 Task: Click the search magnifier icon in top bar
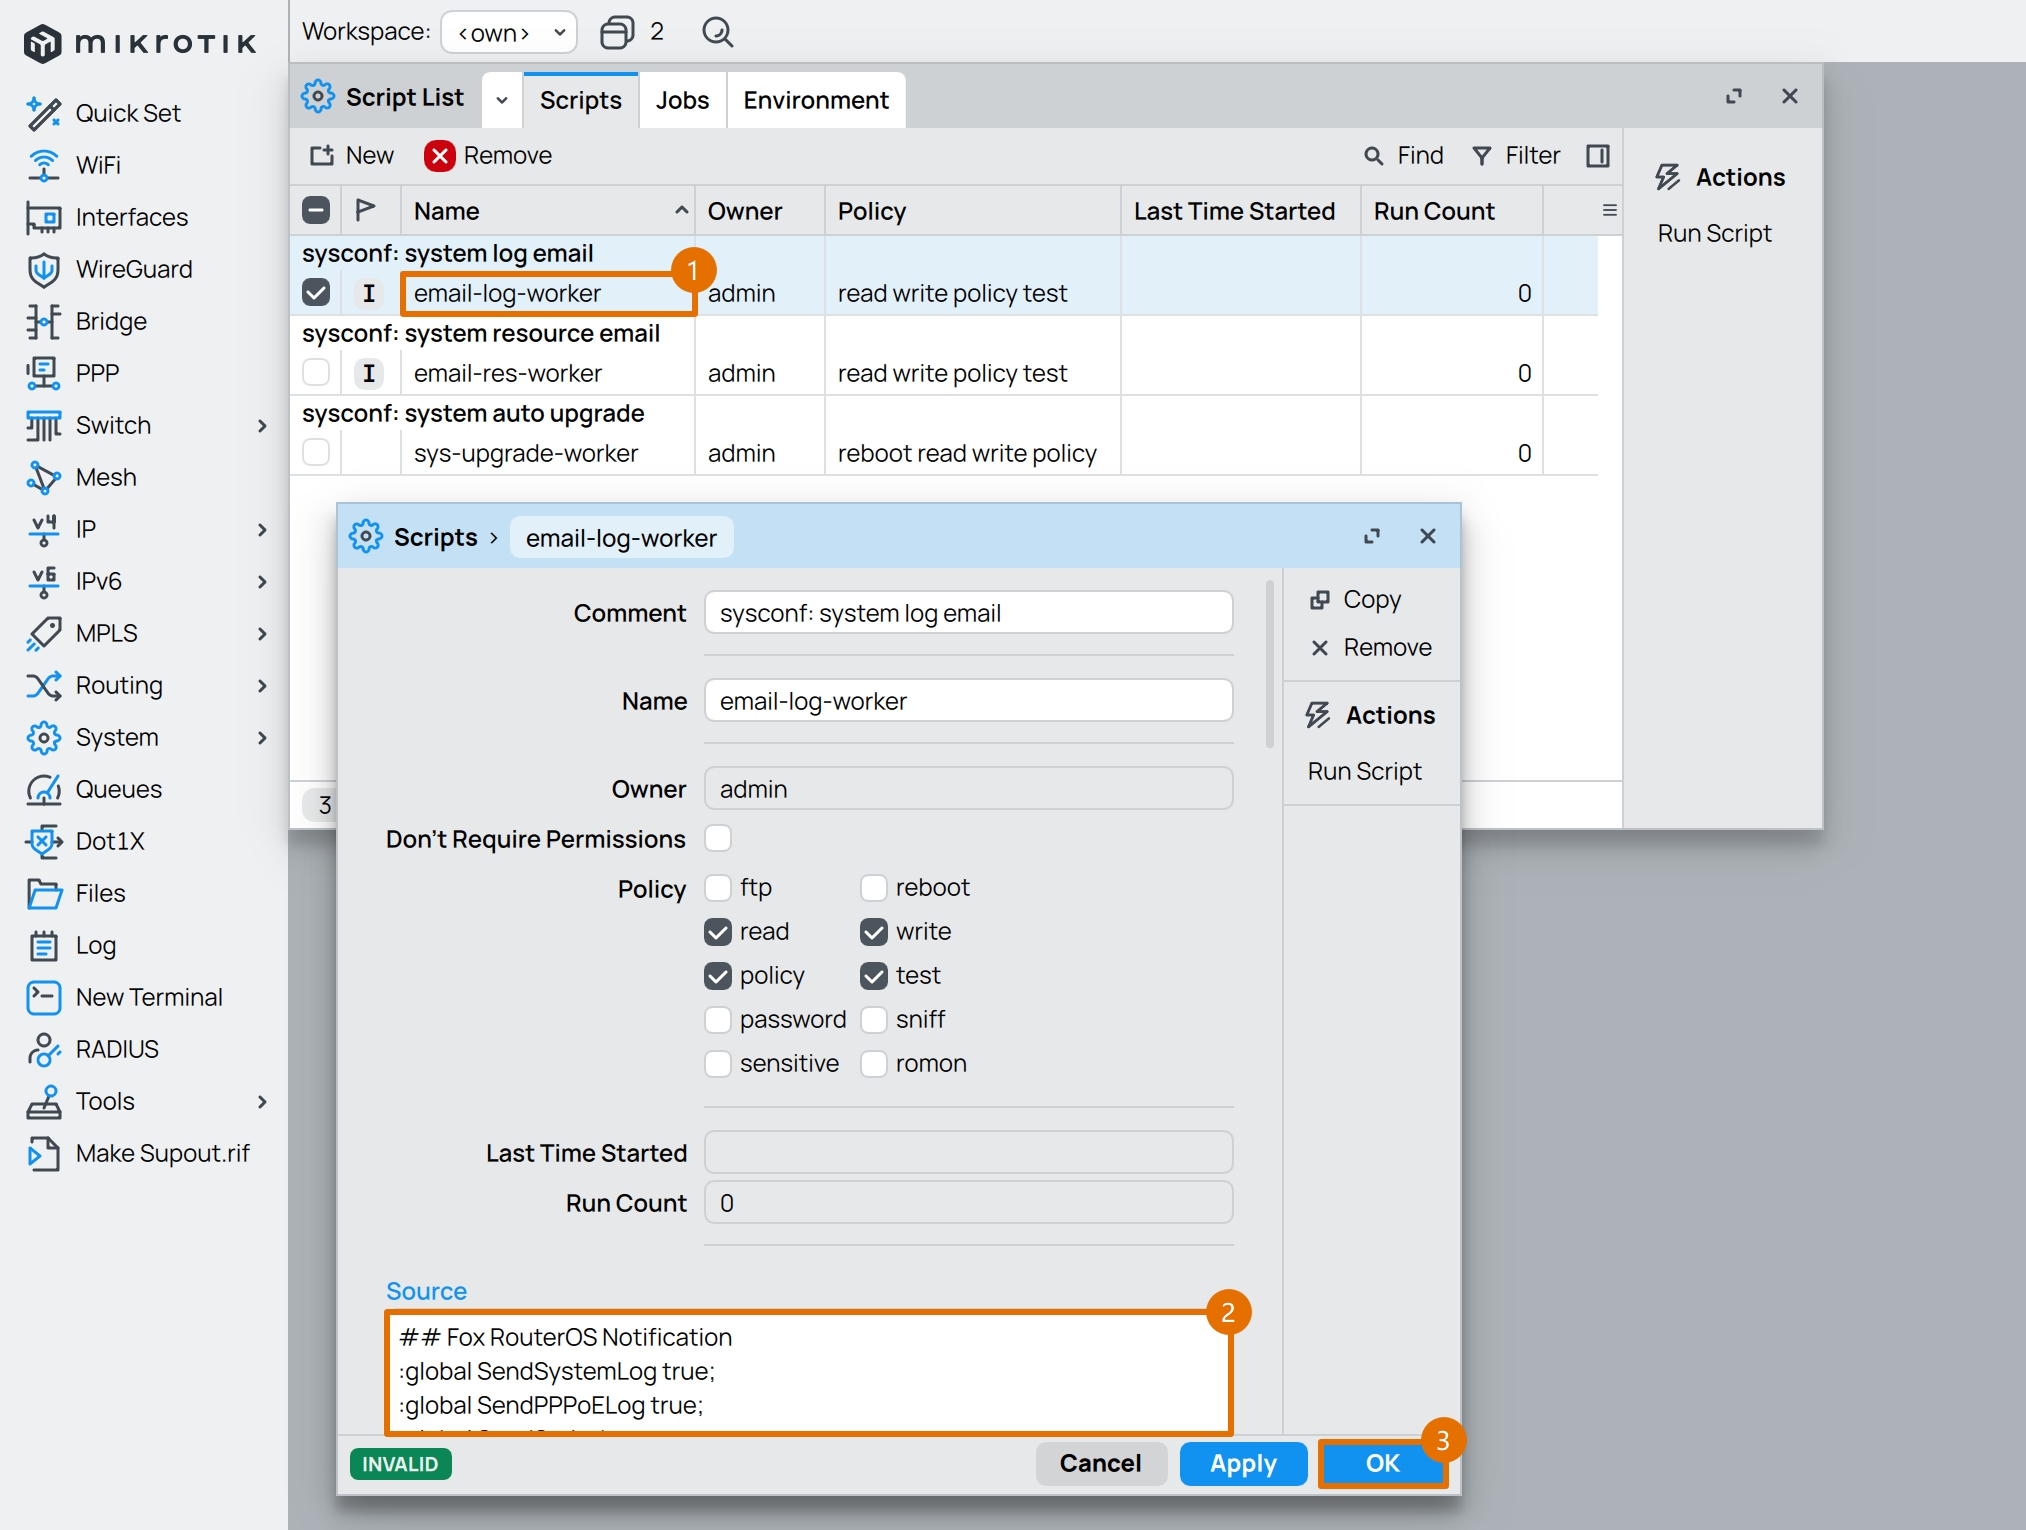point(717,32)
